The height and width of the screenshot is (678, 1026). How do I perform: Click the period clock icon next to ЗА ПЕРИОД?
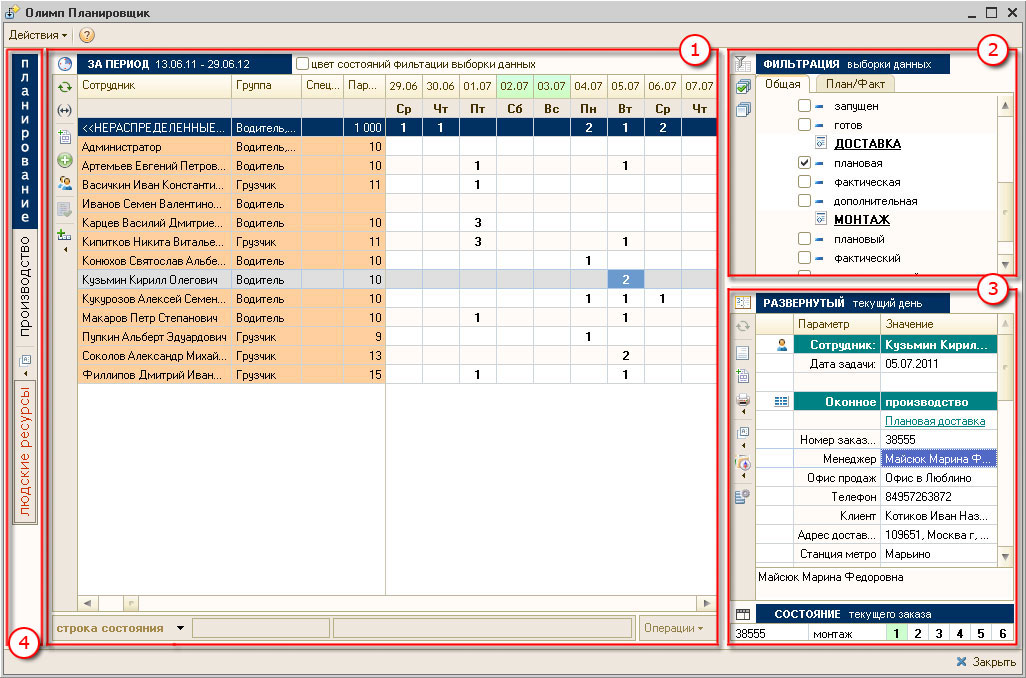tap(65, 63)
